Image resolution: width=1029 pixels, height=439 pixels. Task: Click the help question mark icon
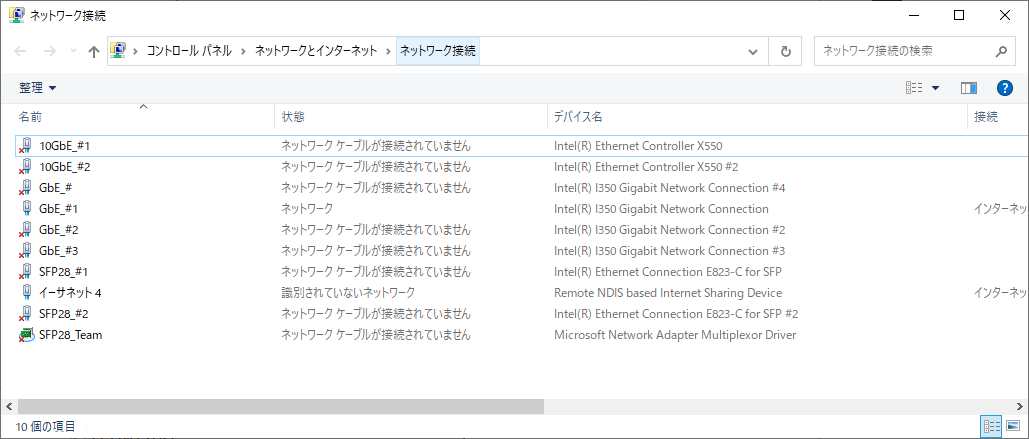1005,88
